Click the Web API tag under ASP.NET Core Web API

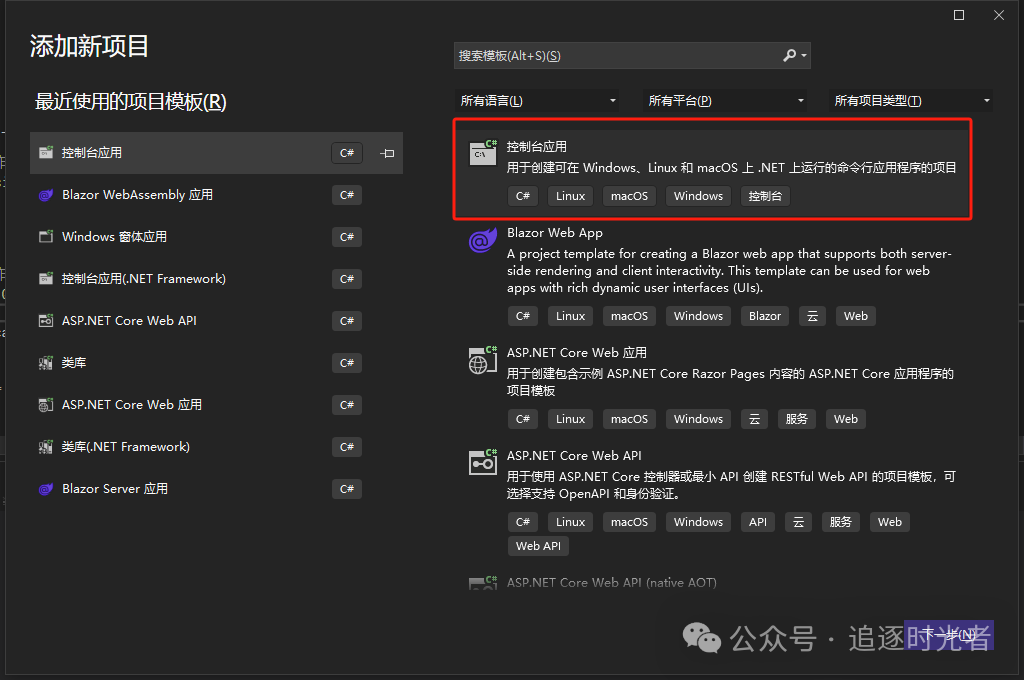538,545
